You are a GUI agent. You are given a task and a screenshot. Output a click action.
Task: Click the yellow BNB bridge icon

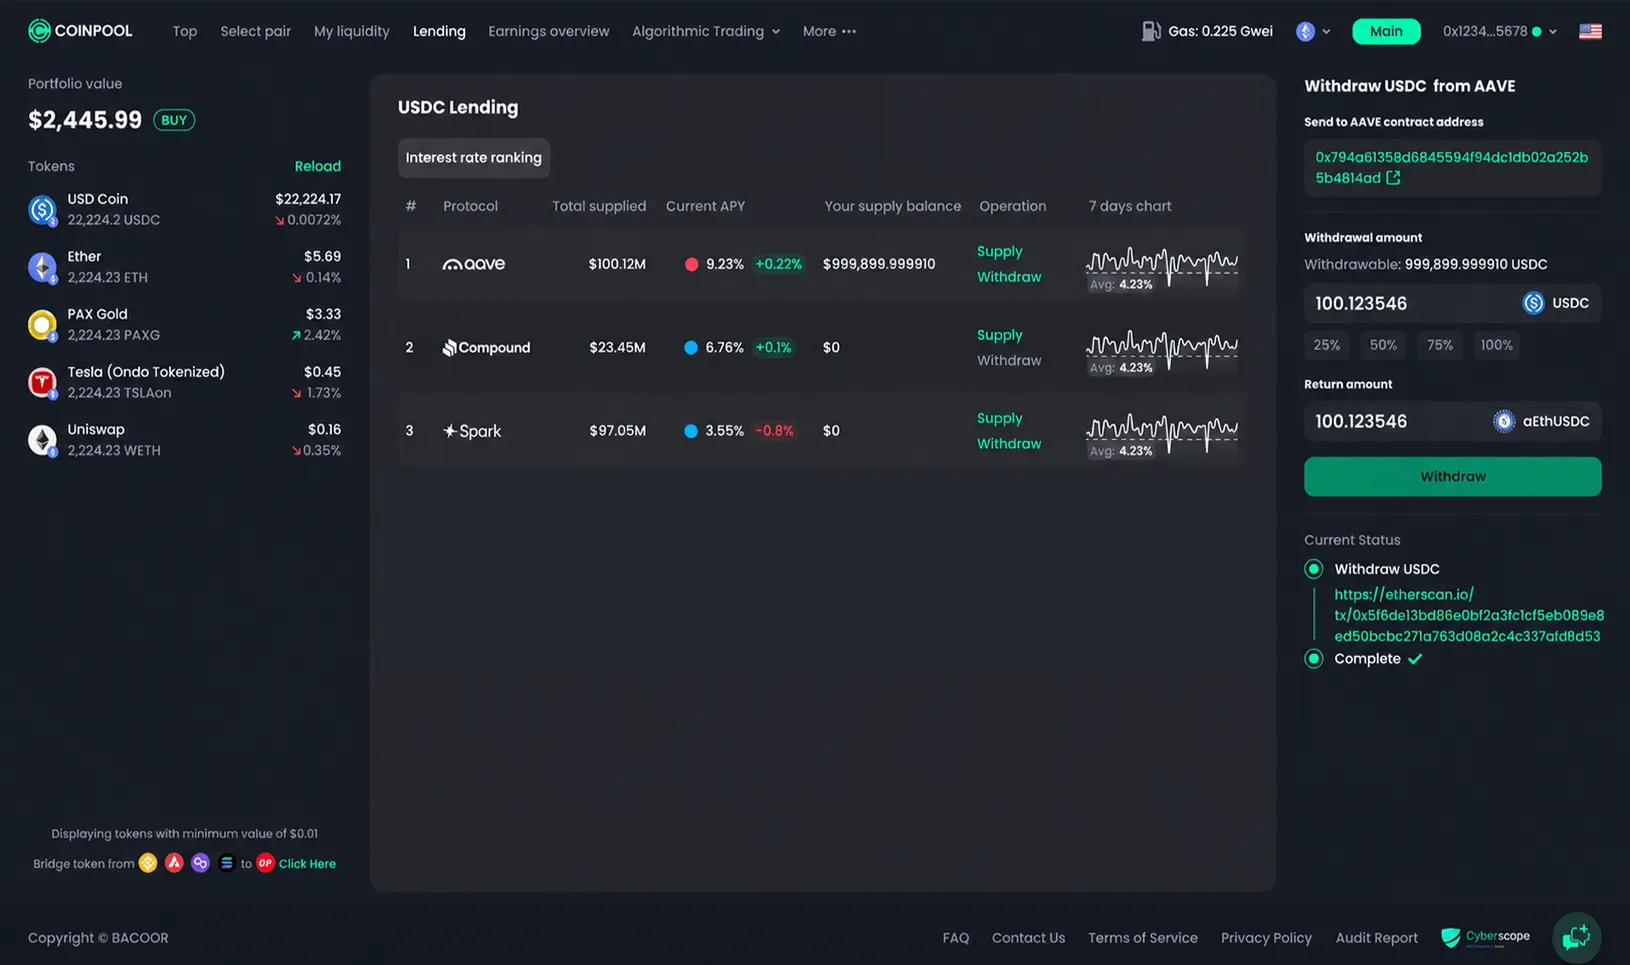click(x=148, y=863)
